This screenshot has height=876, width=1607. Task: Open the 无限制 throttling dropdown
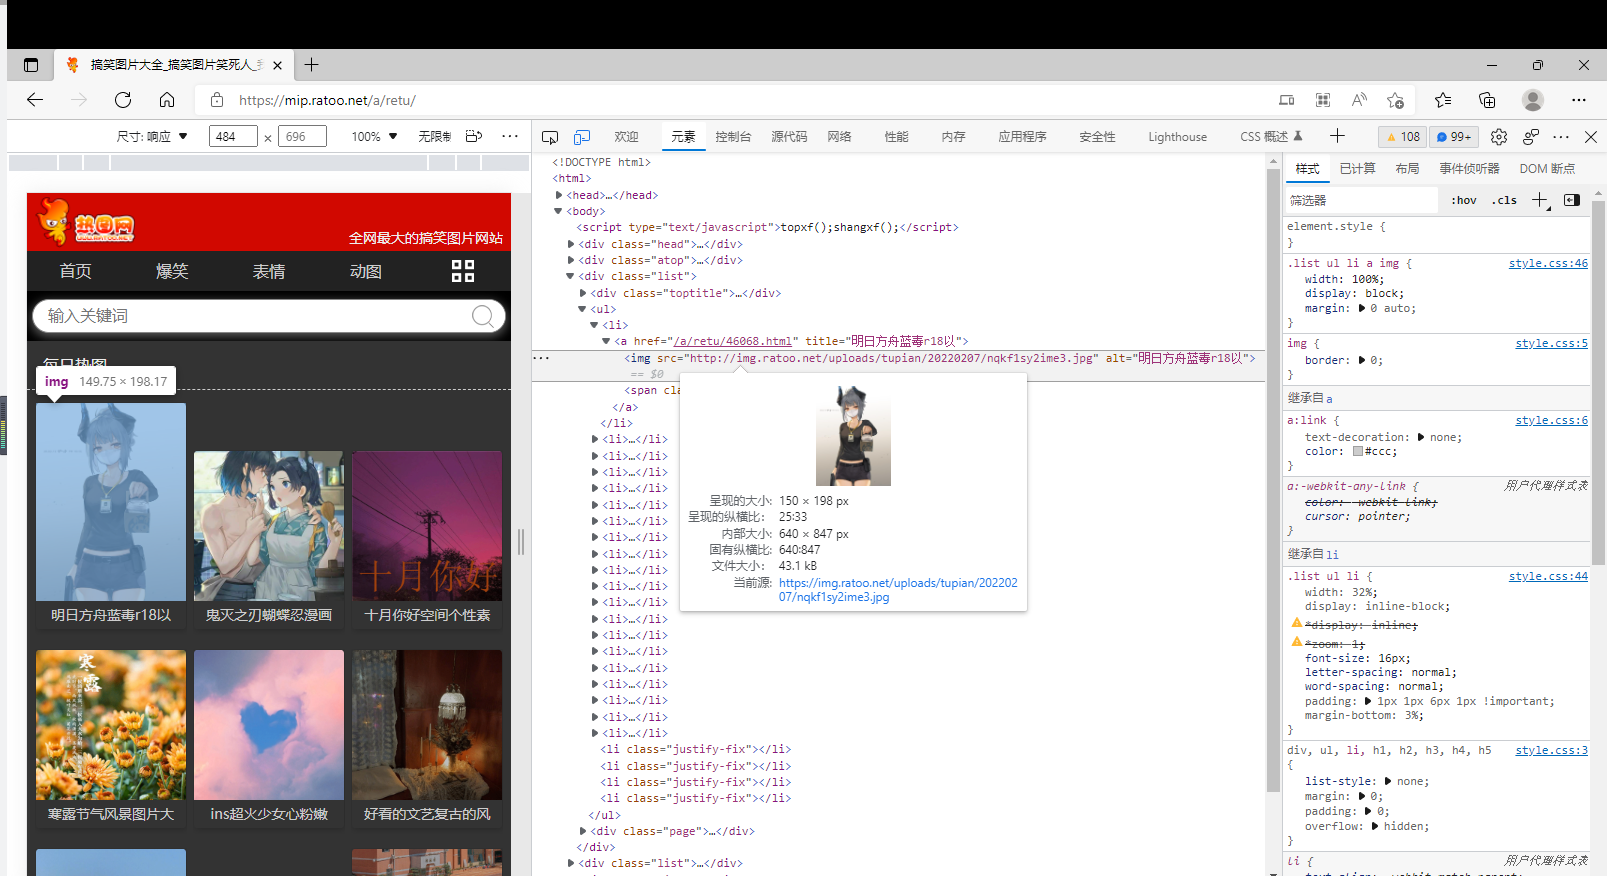tap(434, 136)
